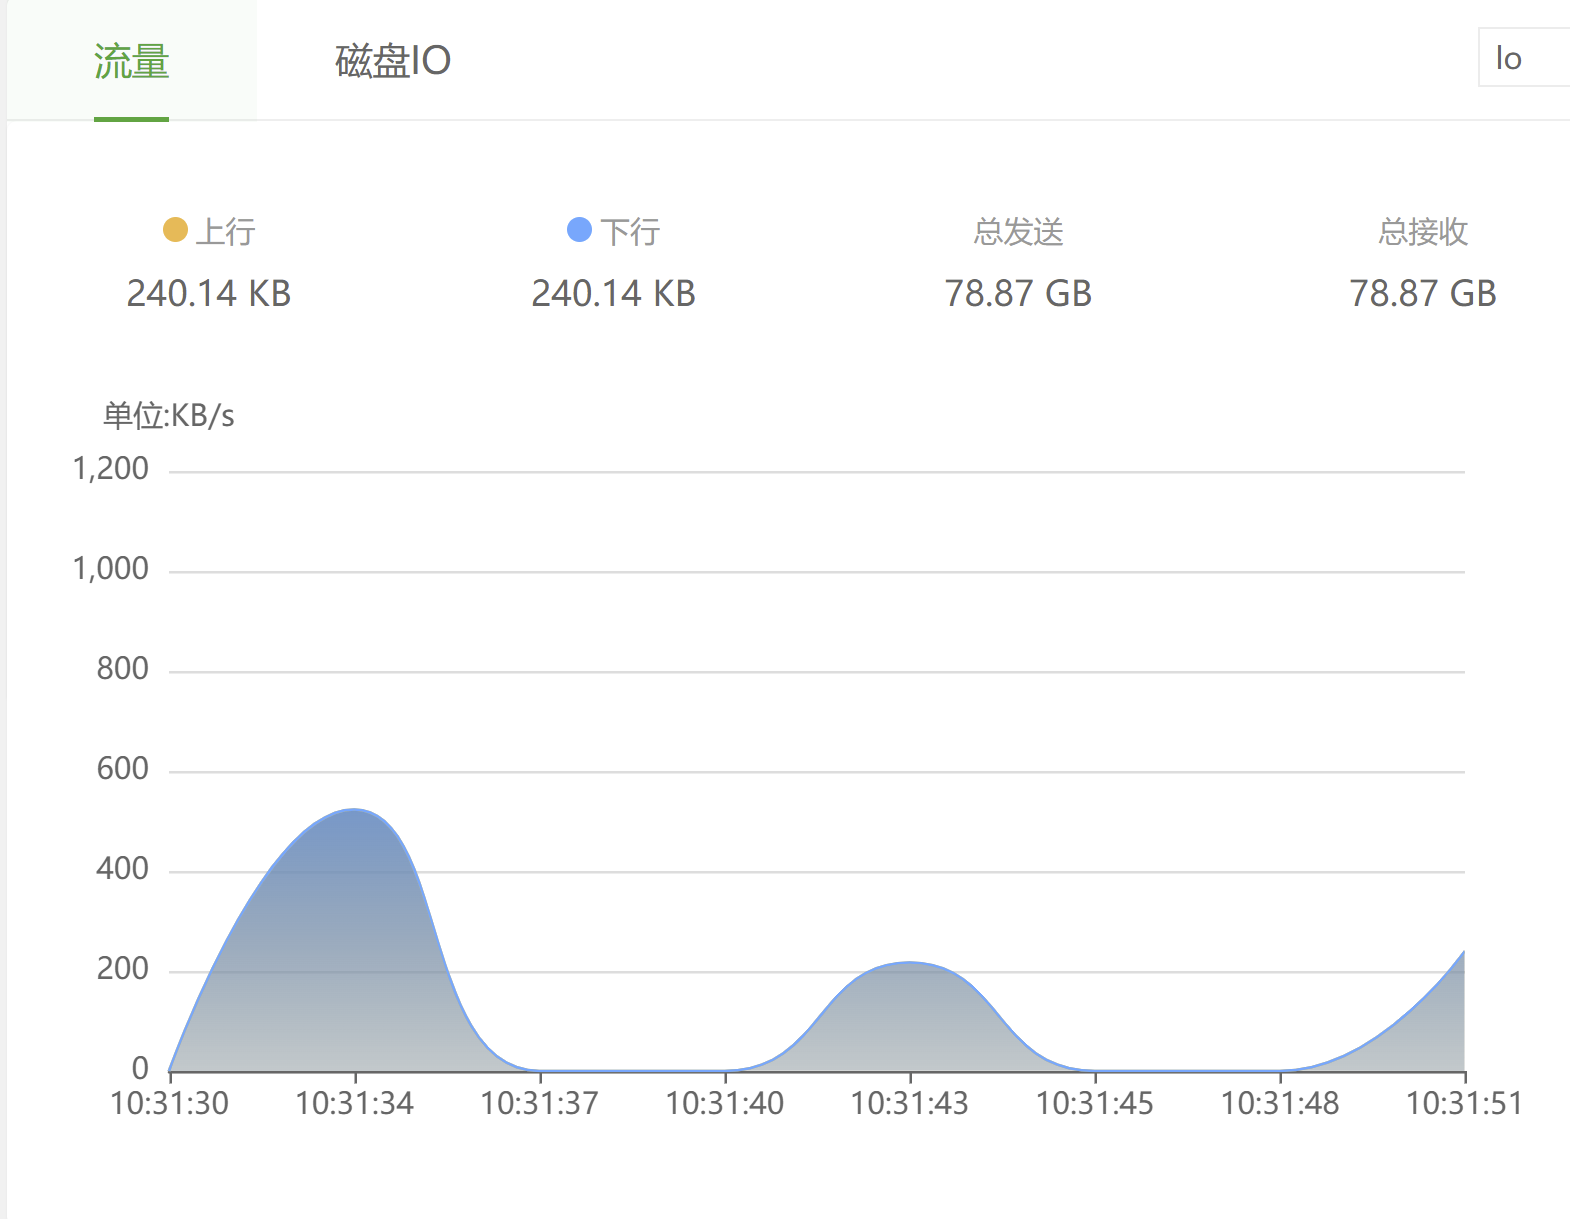Select the 78.87 GB value under 总发送

[1018, 293]
